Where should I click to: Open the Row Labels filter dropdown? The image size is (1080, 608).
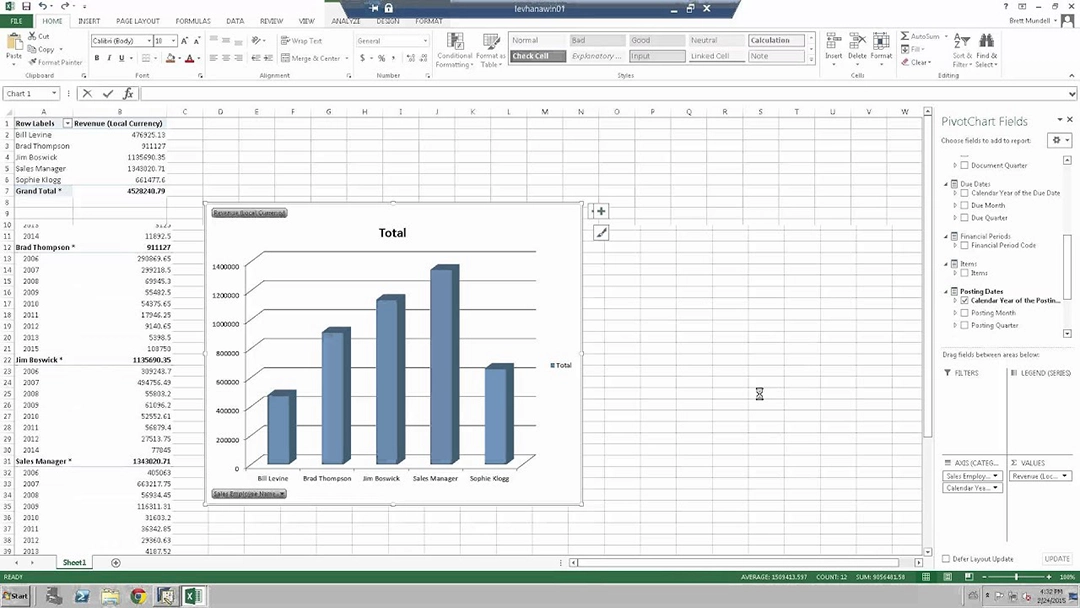pyautogui.click(x=67, y=123)
